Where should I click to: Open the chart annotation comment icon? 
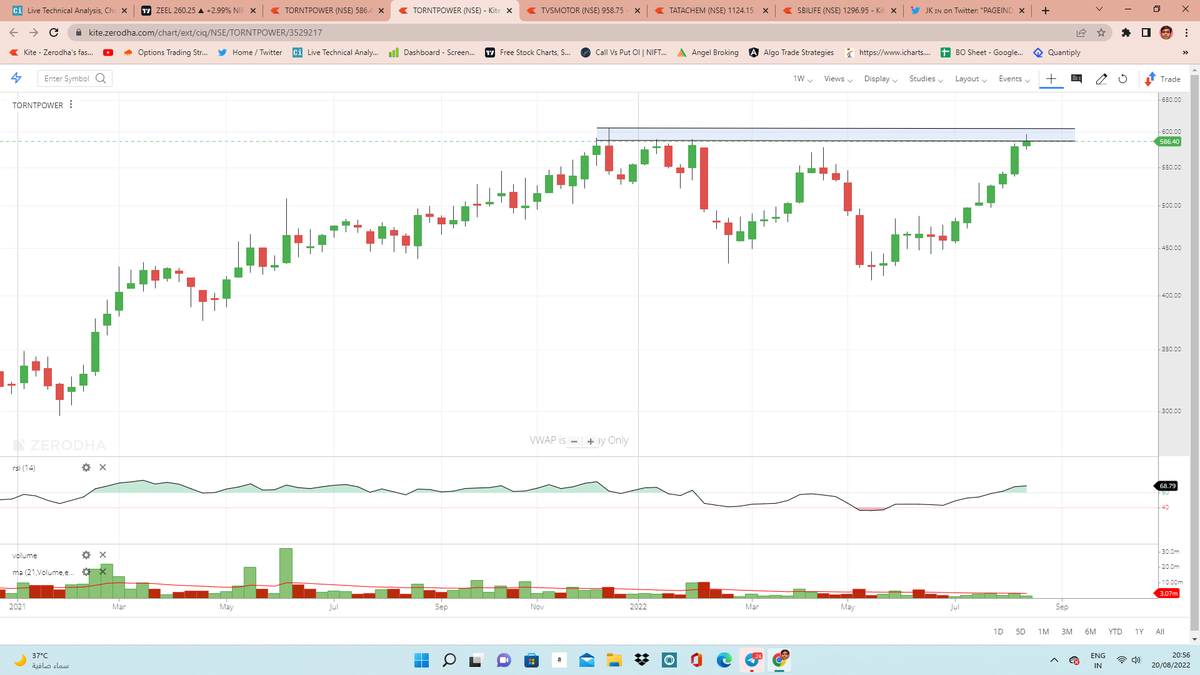[1077, 78]
